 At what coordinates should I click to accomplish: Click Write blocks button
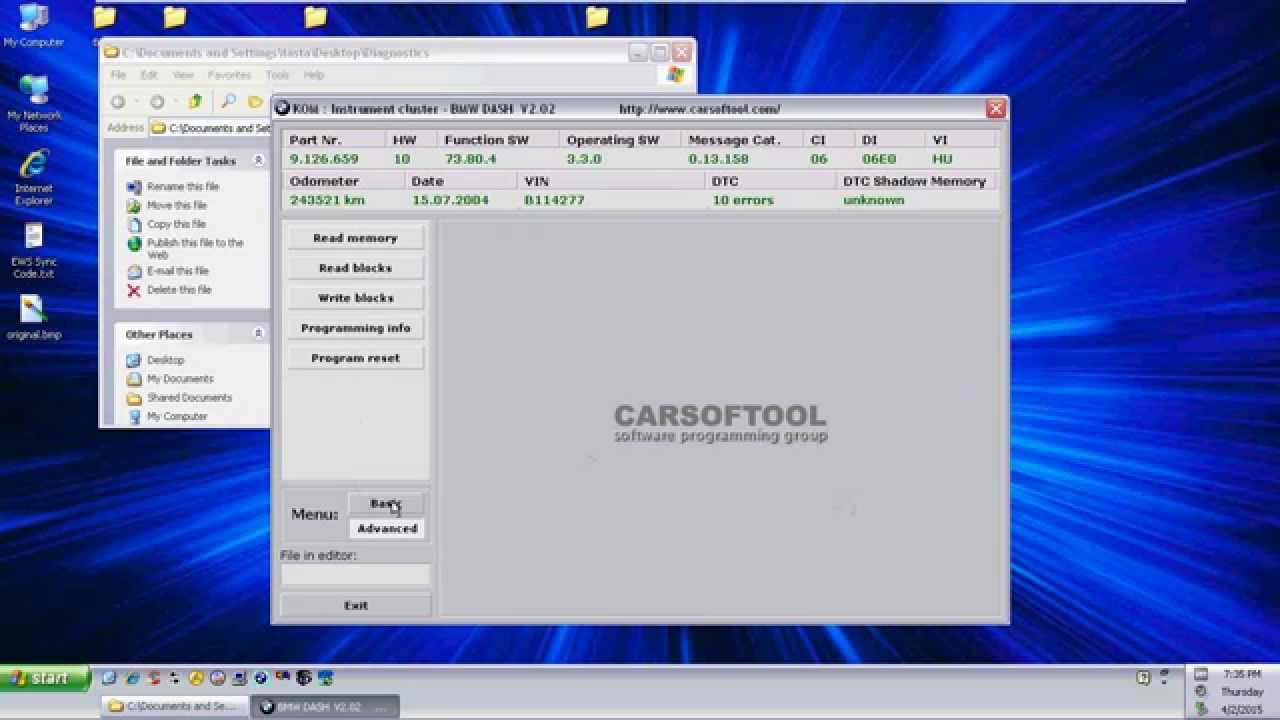(355, 298)
